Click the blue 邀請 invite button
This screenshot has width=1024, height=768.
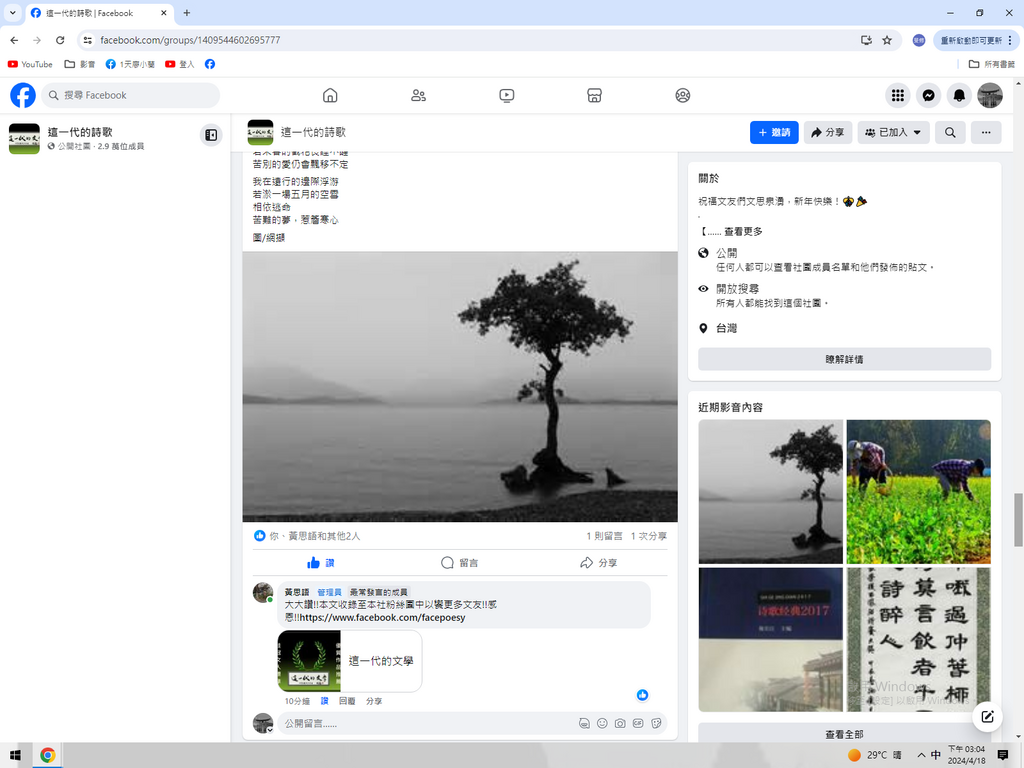[774, 132]
